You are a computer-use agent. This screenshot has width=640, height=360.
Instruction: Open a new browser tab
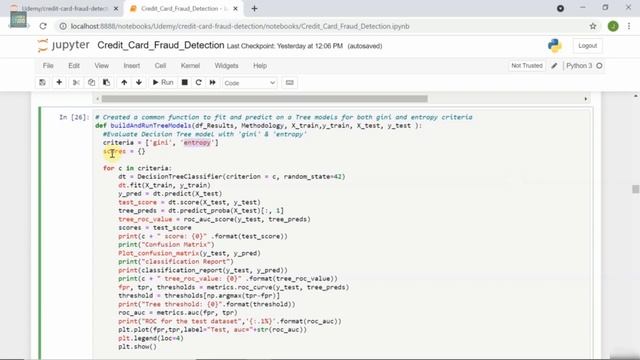tap(254, 9)
